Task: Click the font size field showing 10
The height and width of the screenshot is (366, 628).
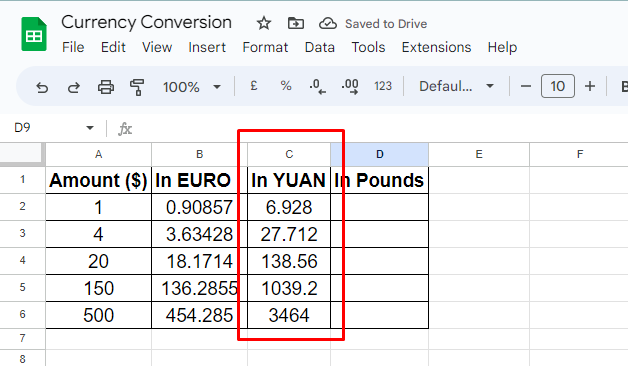Action: tap(558, 86)
